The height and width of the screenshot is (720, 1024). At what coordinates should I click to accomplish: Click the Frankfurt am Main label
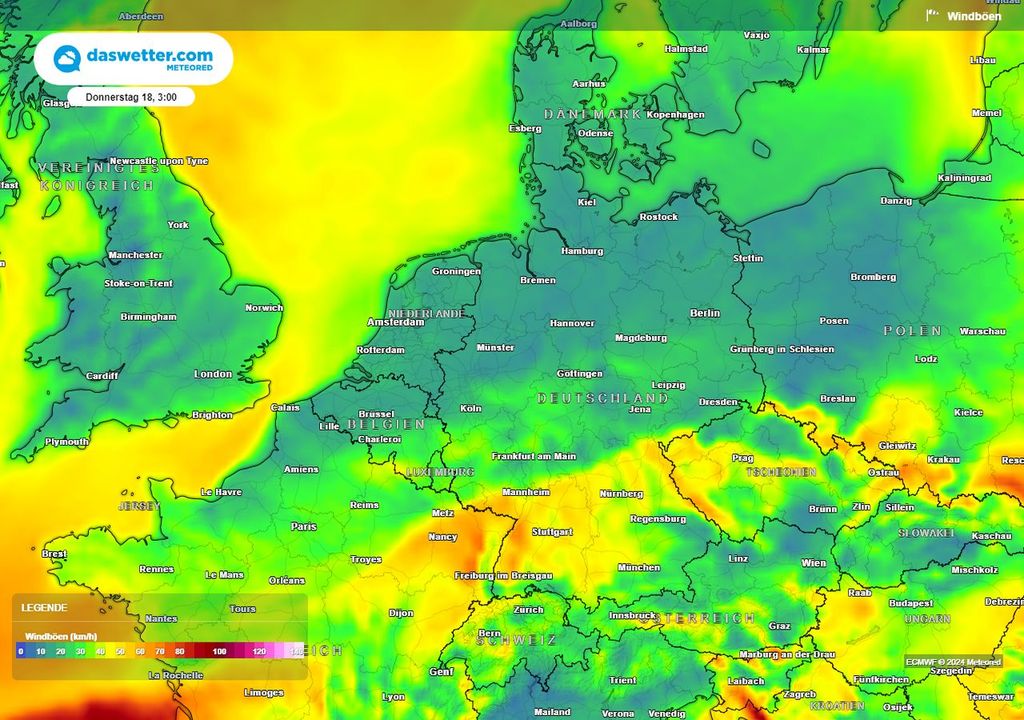pyautogui.click(x=536, y=455)
